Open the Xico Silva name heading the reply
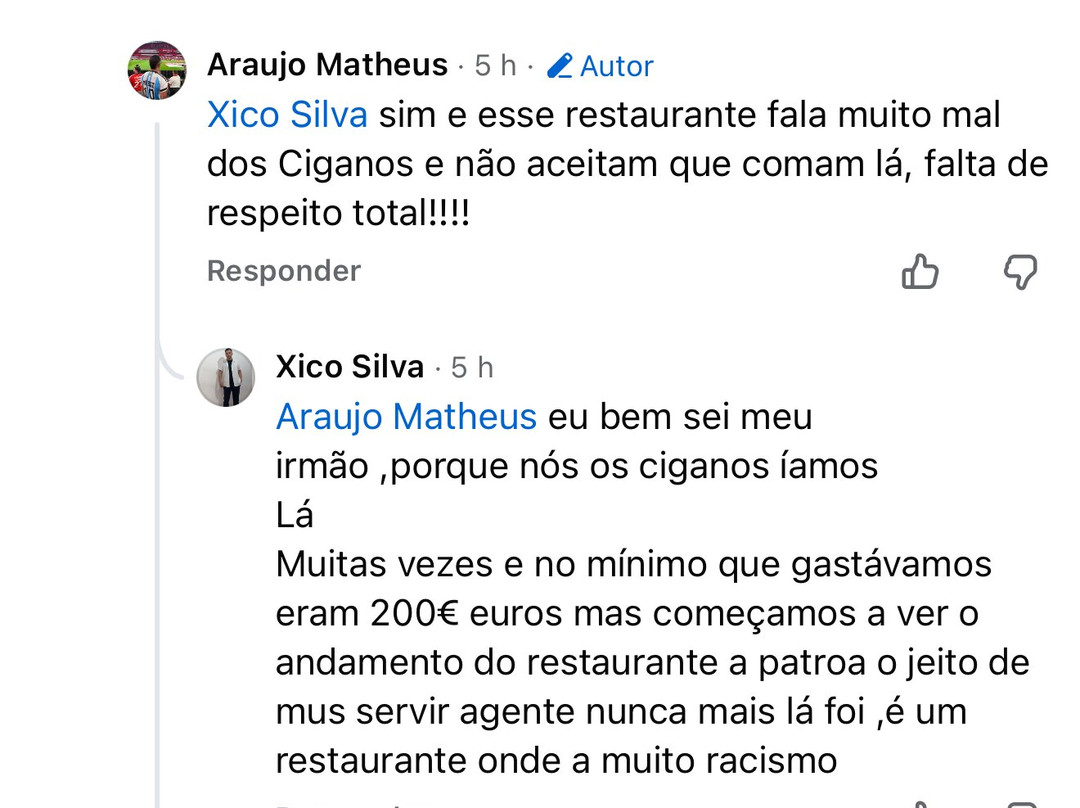Viewport: 1080px width, 808px height. (350, 367)
